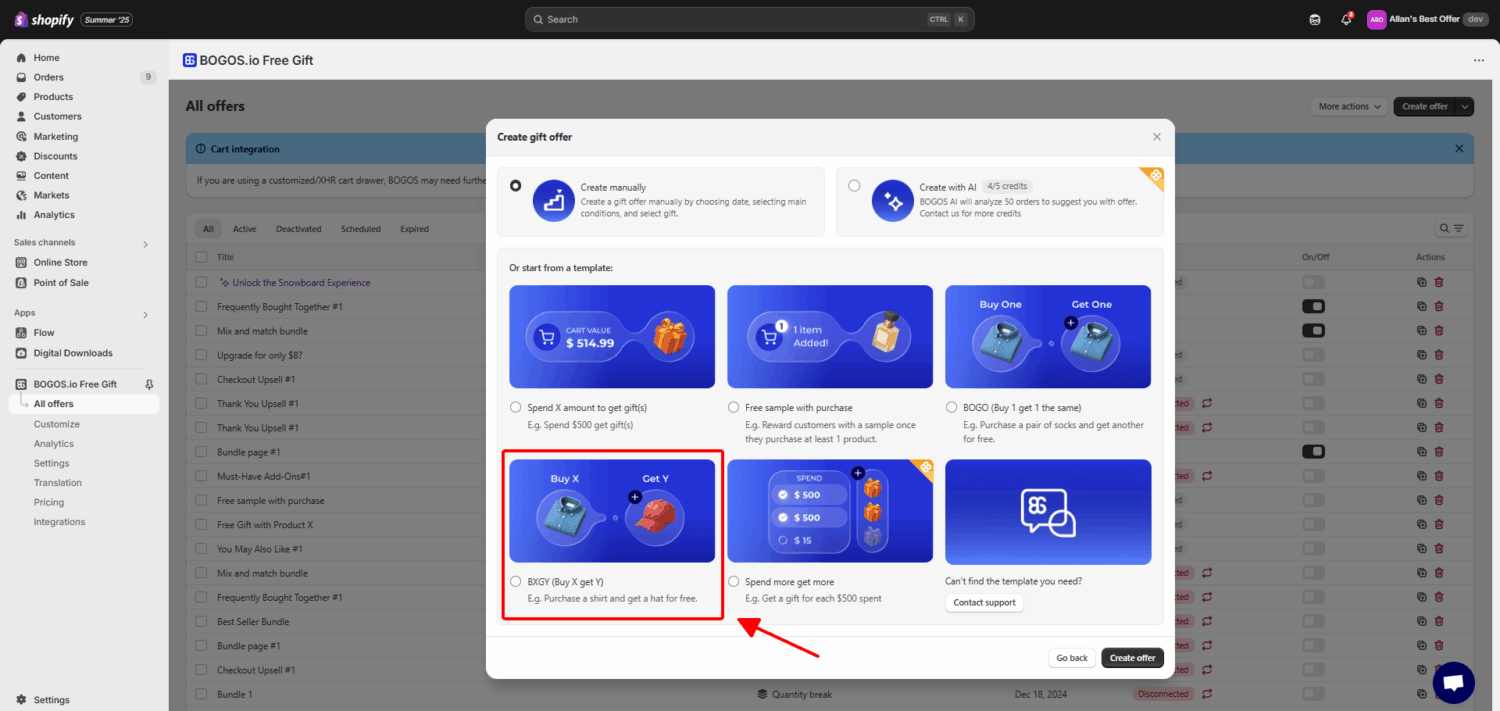This screenshot has width=1500, height=711.
Task: Delete the You May Also Like #1 offer
Action: click(1439, 549)
